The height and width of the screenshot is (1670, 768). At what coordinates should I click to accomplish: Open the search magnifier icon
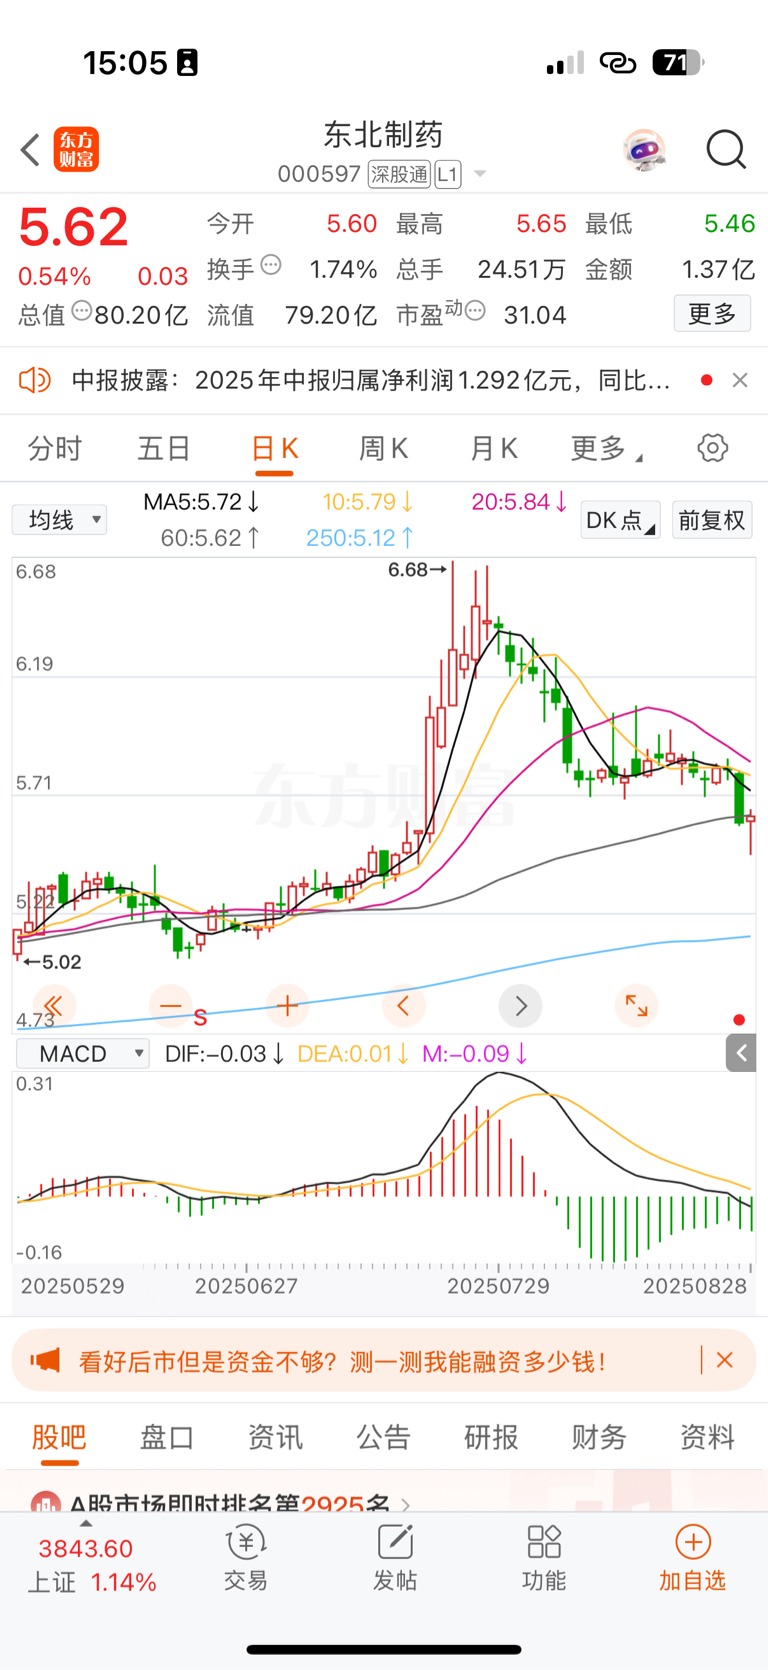click(x=726, y=150)
